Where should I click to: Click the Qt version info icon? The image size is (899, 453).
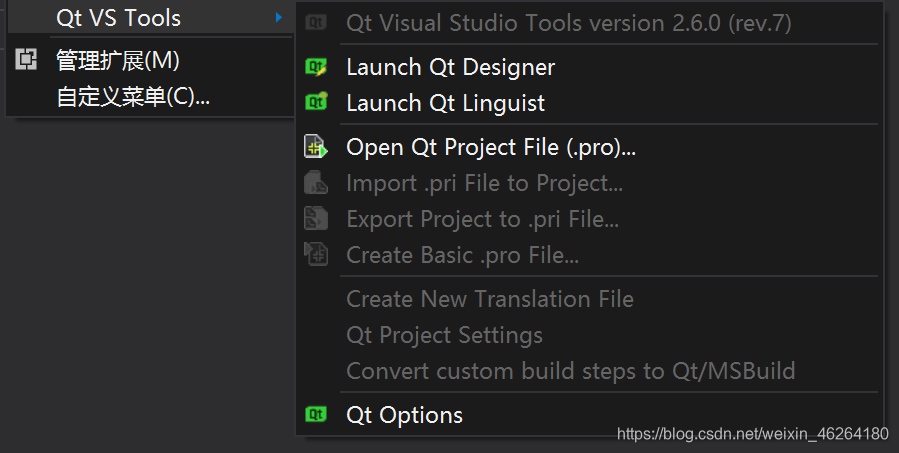point(316,23)
